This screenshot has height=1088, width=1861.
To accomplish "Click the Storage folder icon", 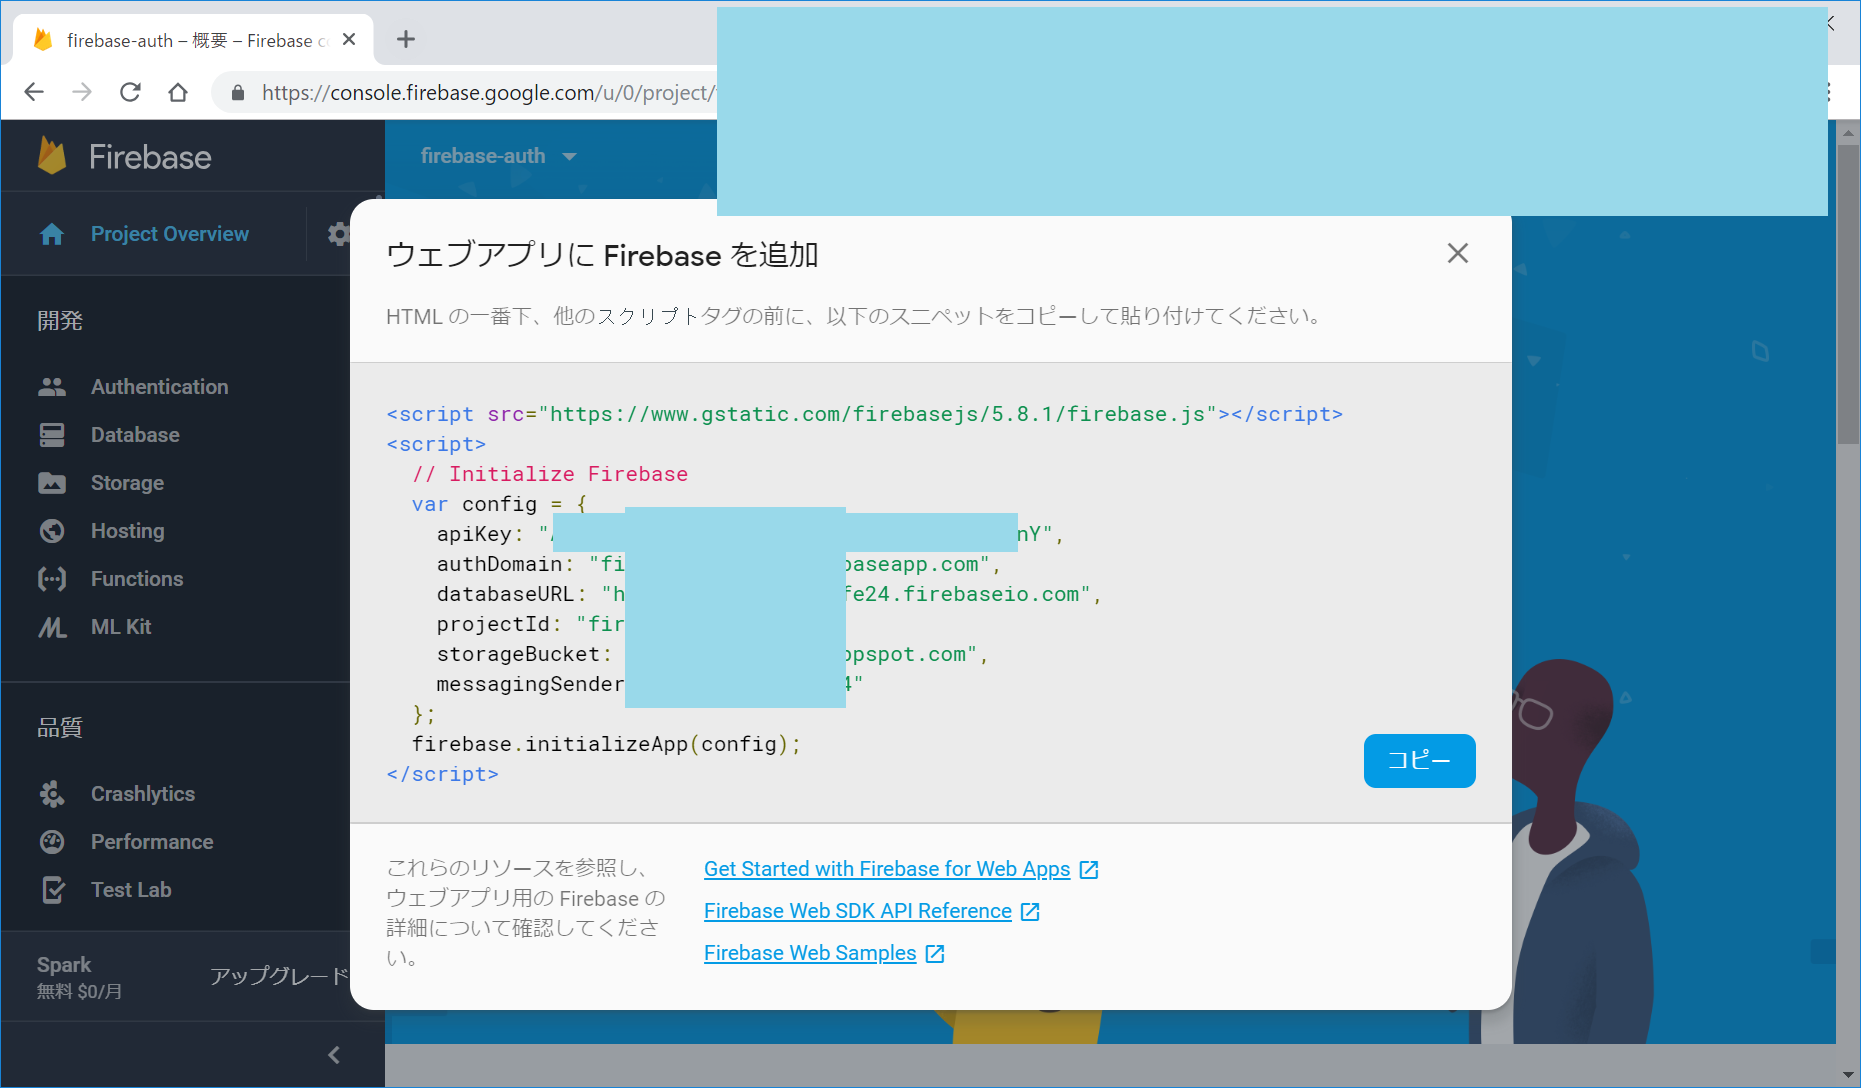I will click(x=52, y=483).
